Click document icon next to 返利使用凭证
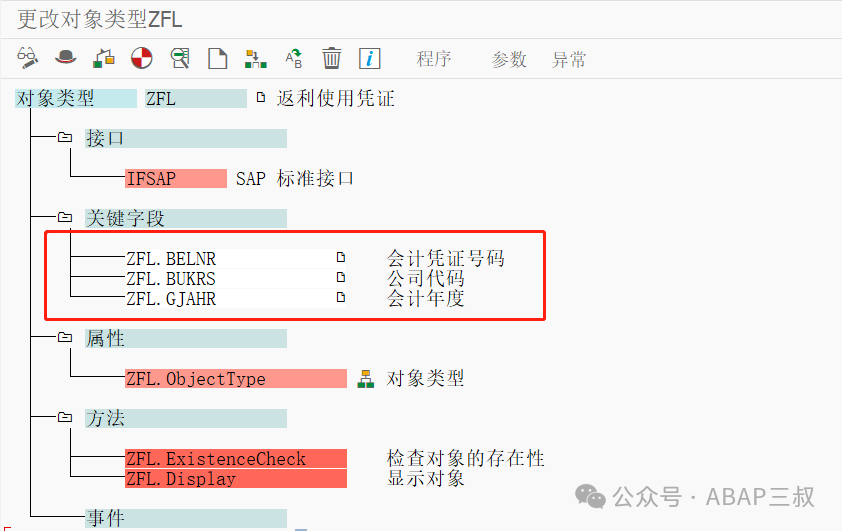This screenshot has width=842, height=531. tap(261, 98)
